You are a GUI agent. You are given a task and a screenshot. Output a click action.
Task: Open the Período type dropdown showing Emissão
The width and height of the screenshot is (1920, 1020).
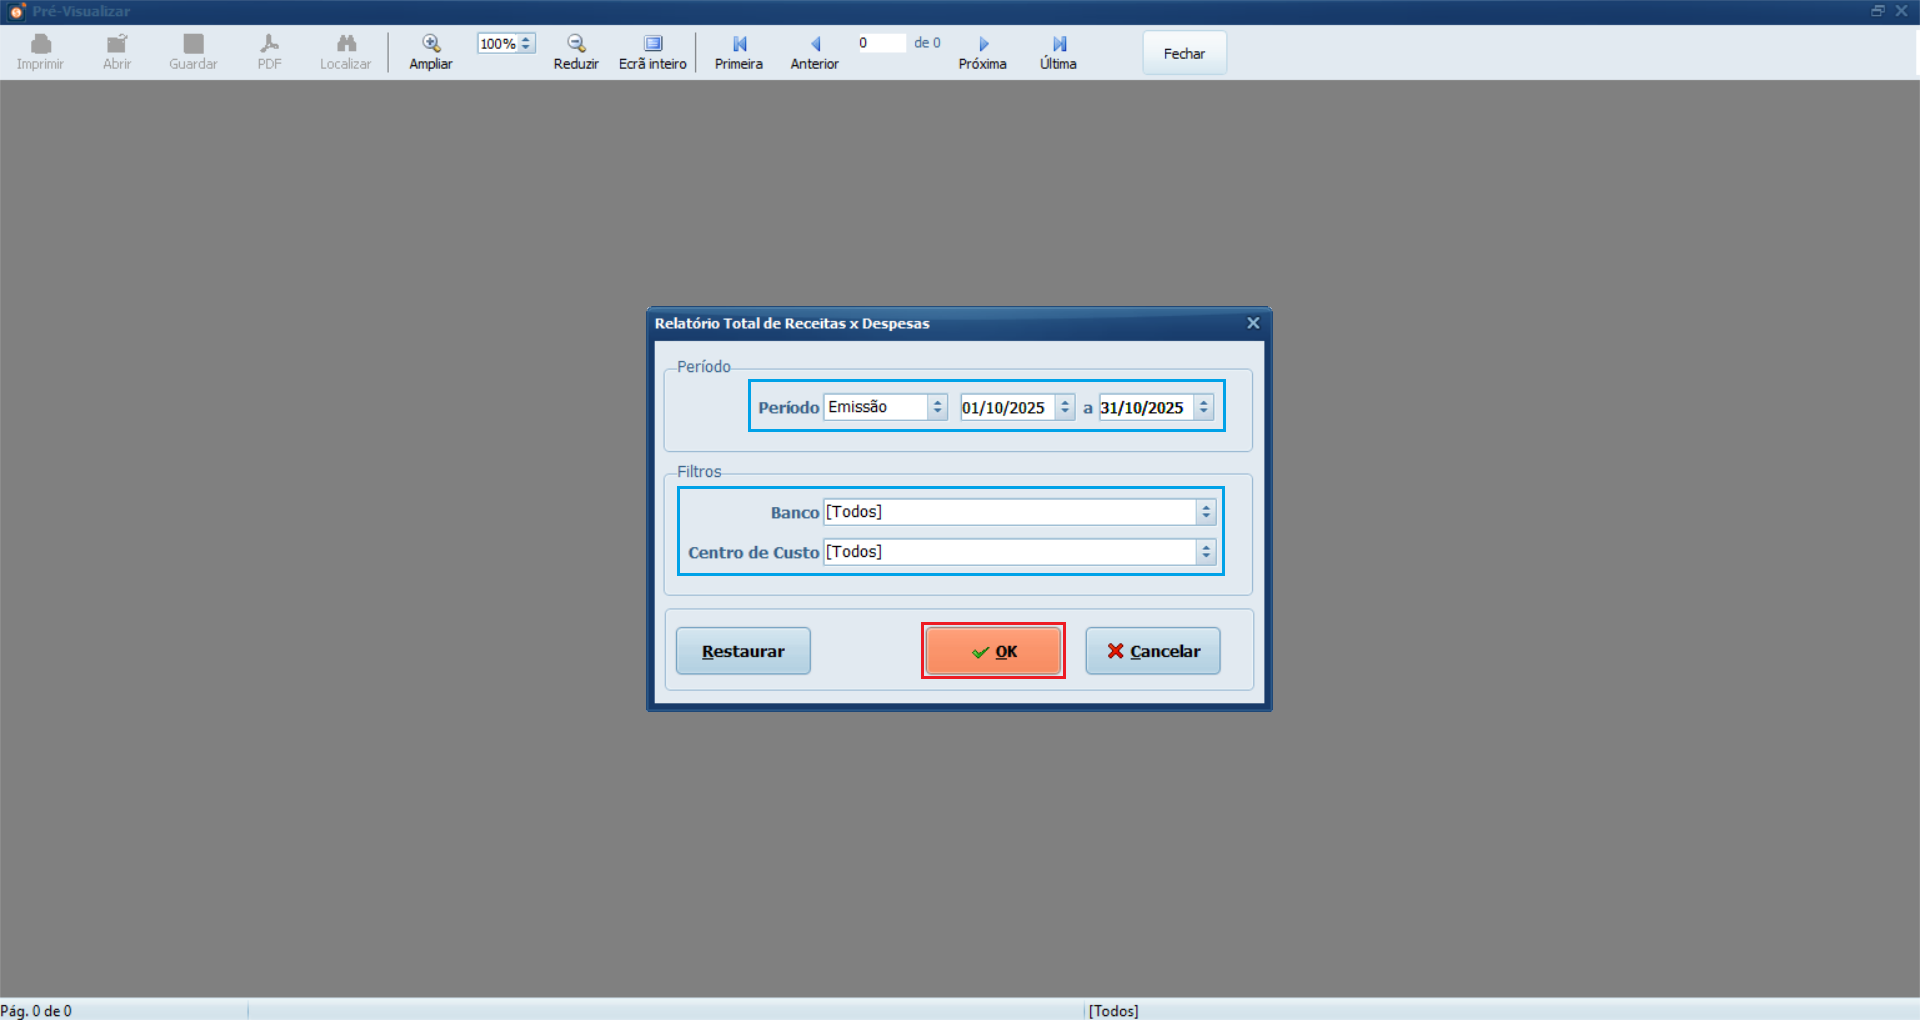point(937,407)
